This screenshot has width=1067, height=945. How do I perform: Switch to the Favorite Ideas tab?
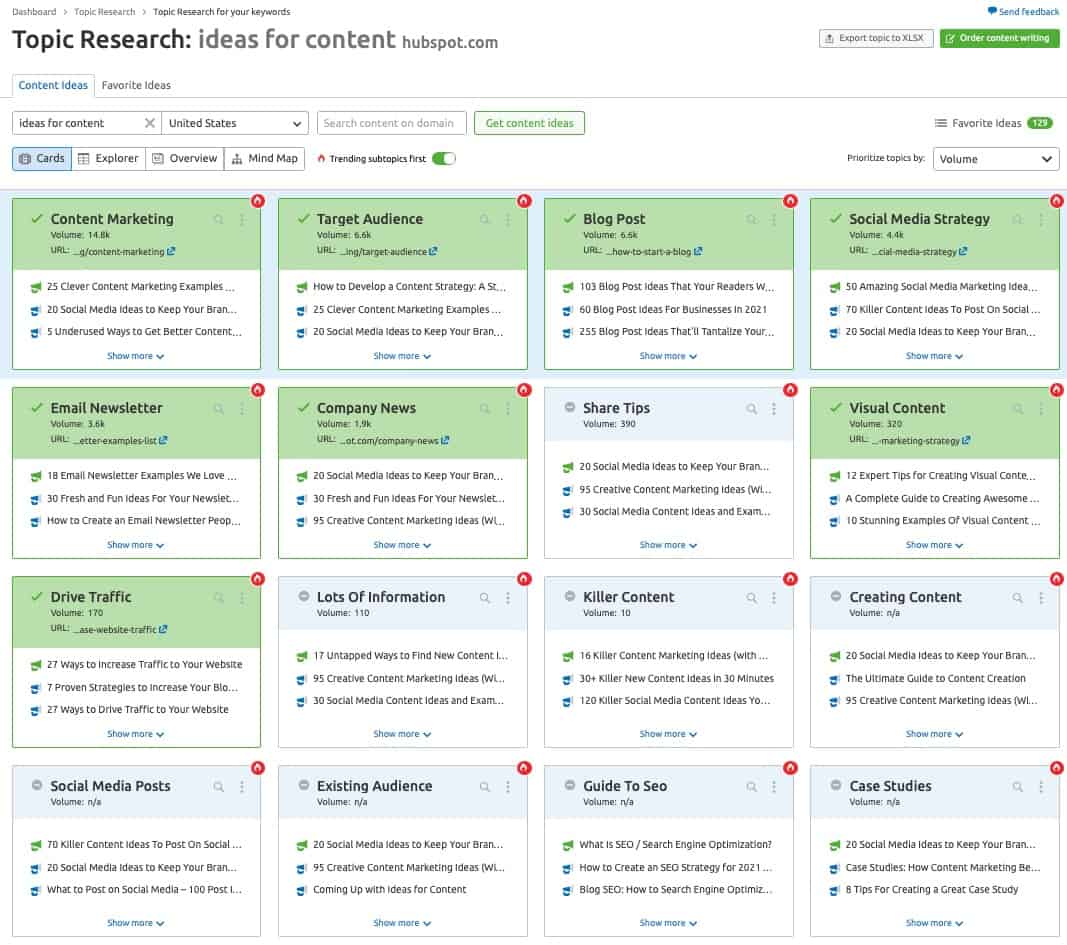point(135,85)
